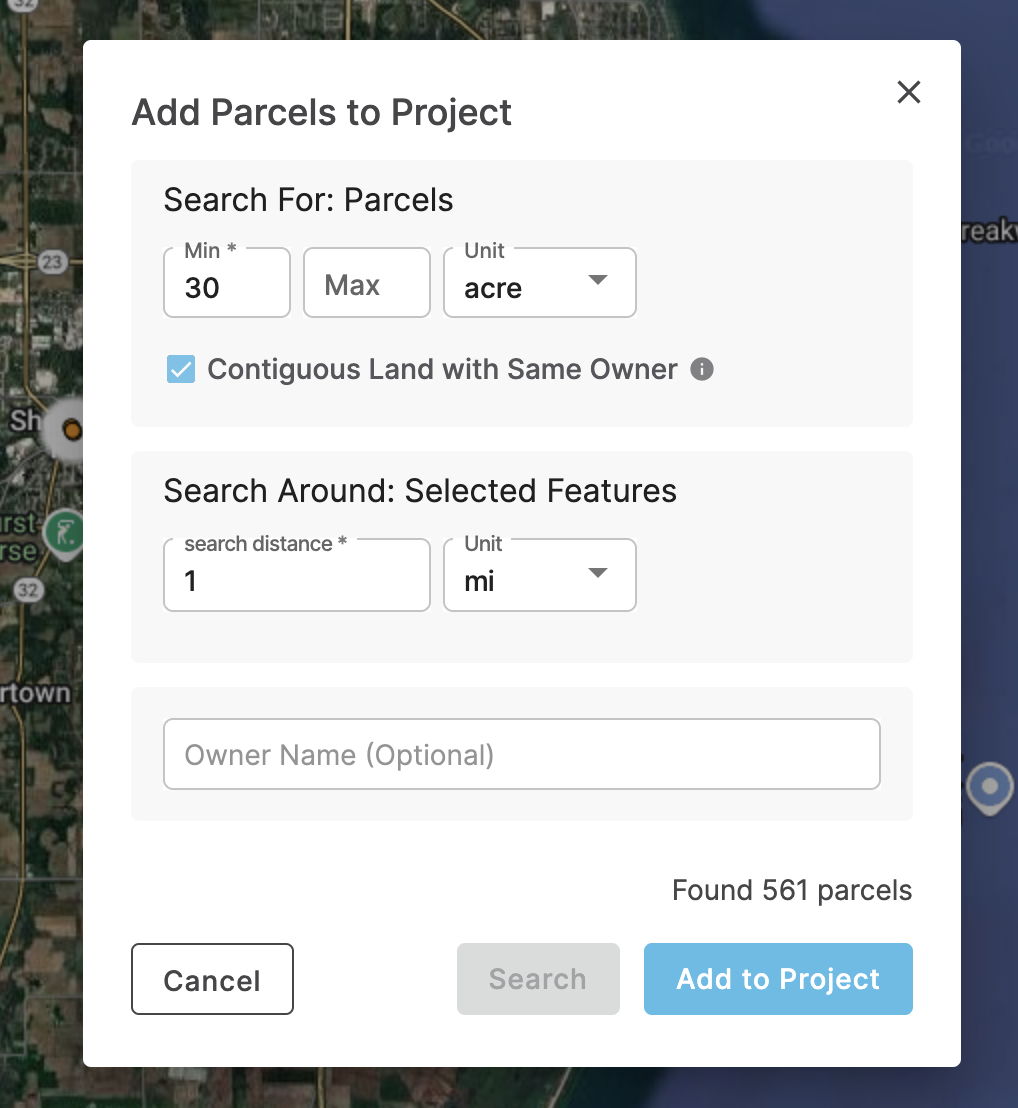Close the Add Parcels to Project dialog
Viewport: 1018px width, 1108px height.
tap(908, 92)
